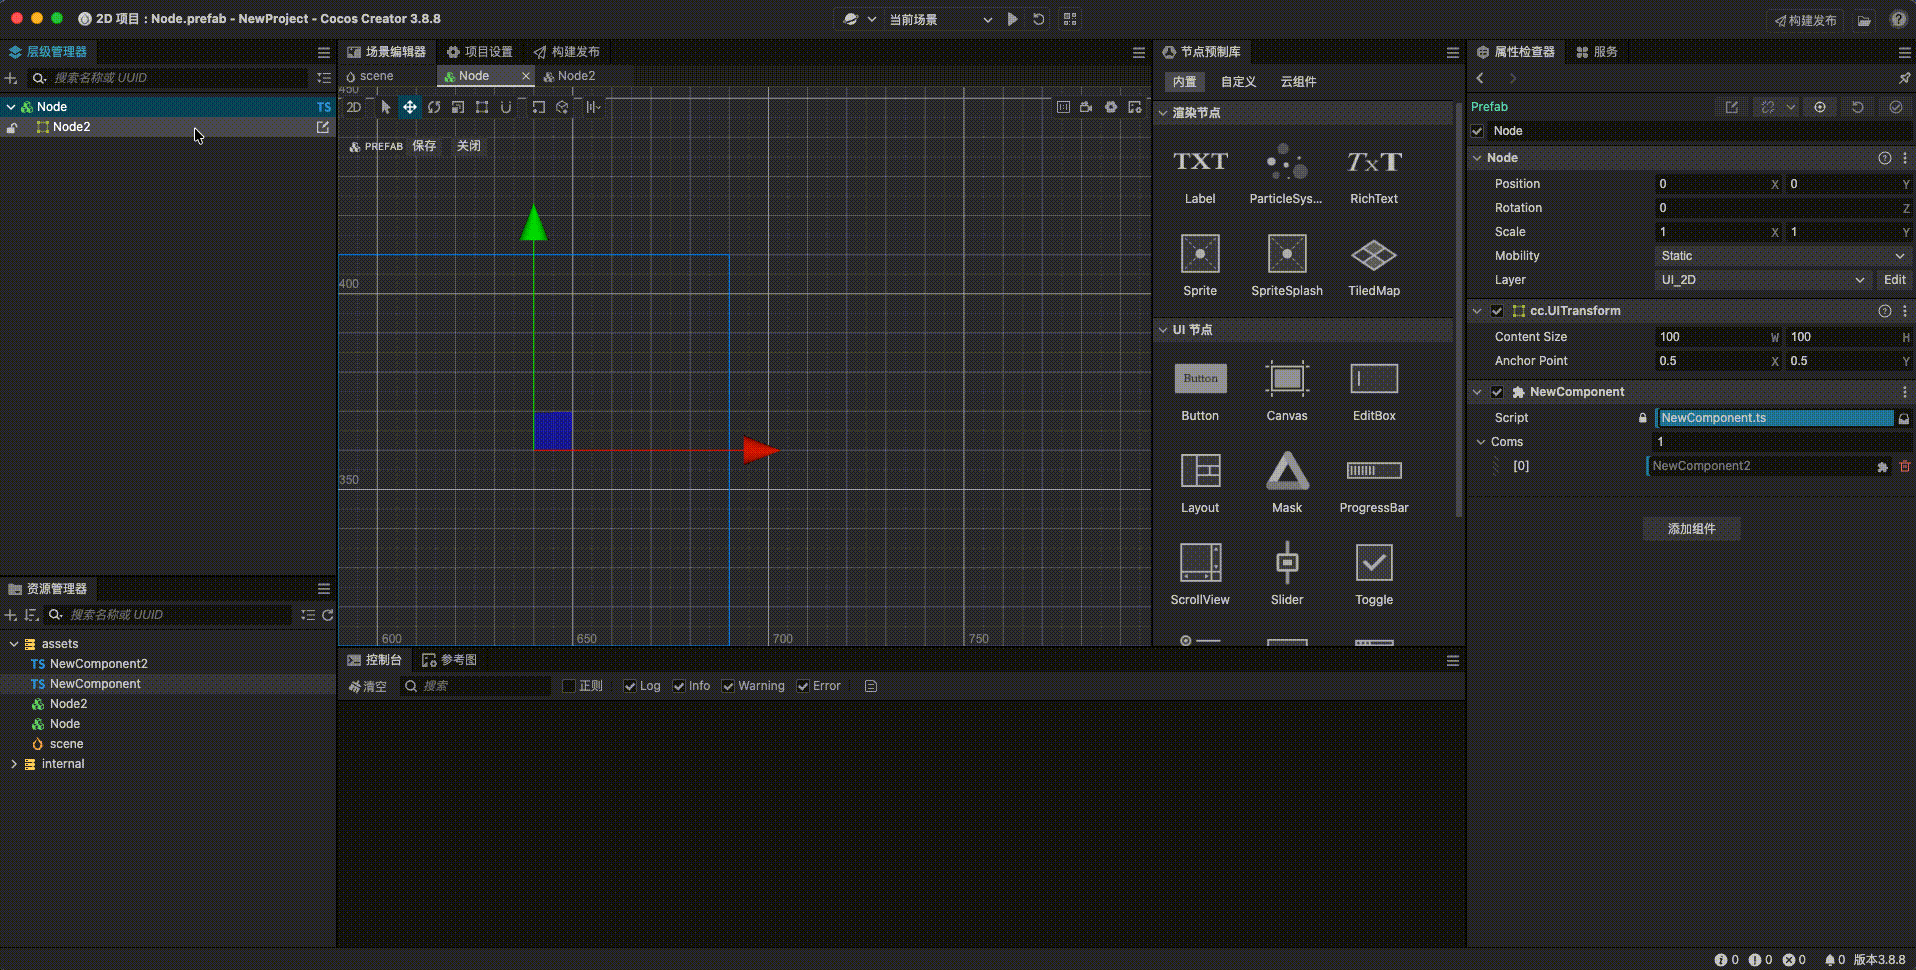Viewport: 1916px width, 970px height.
Task: Collapse the cc.UITransform component section
Action: point(1477,311)
